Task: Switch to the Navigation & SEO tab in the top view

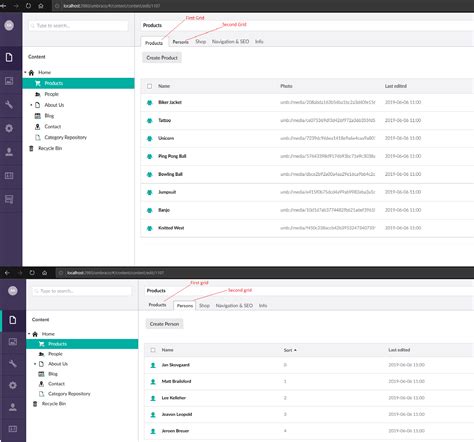Action: click(x=230, y=42)
